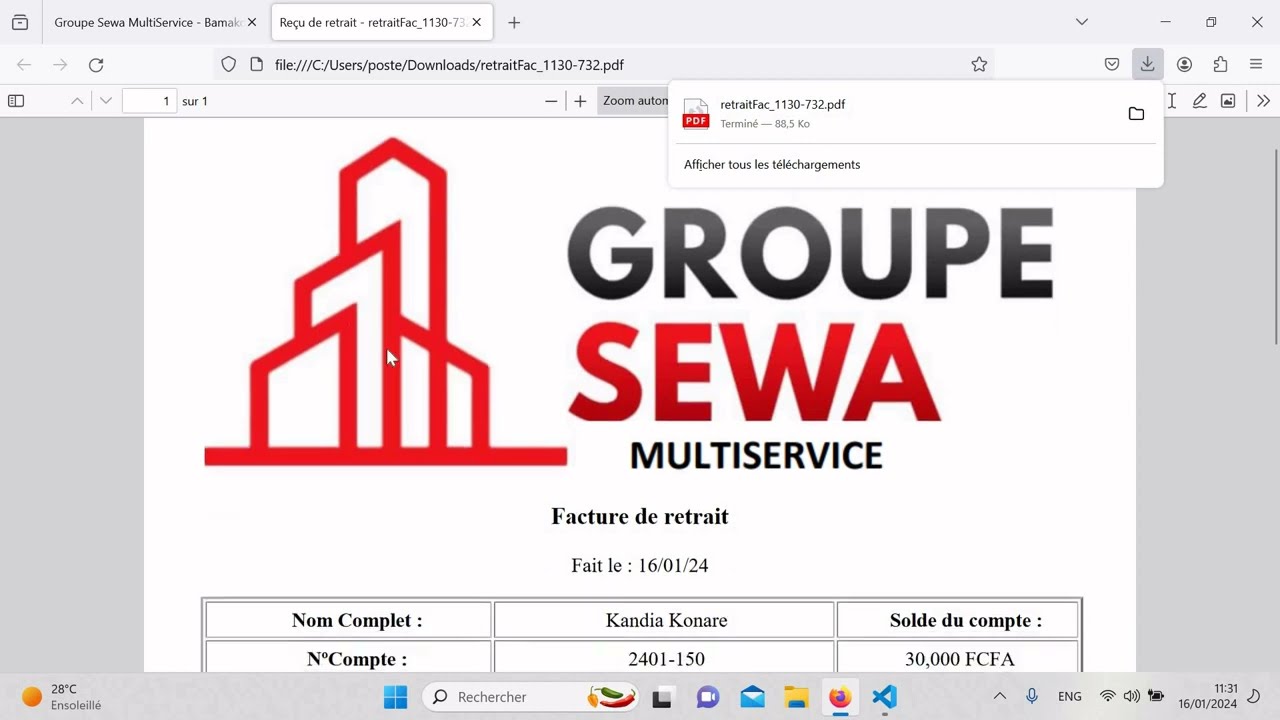Open the Firefox hamburger application menu

[x=1256, y=64]
